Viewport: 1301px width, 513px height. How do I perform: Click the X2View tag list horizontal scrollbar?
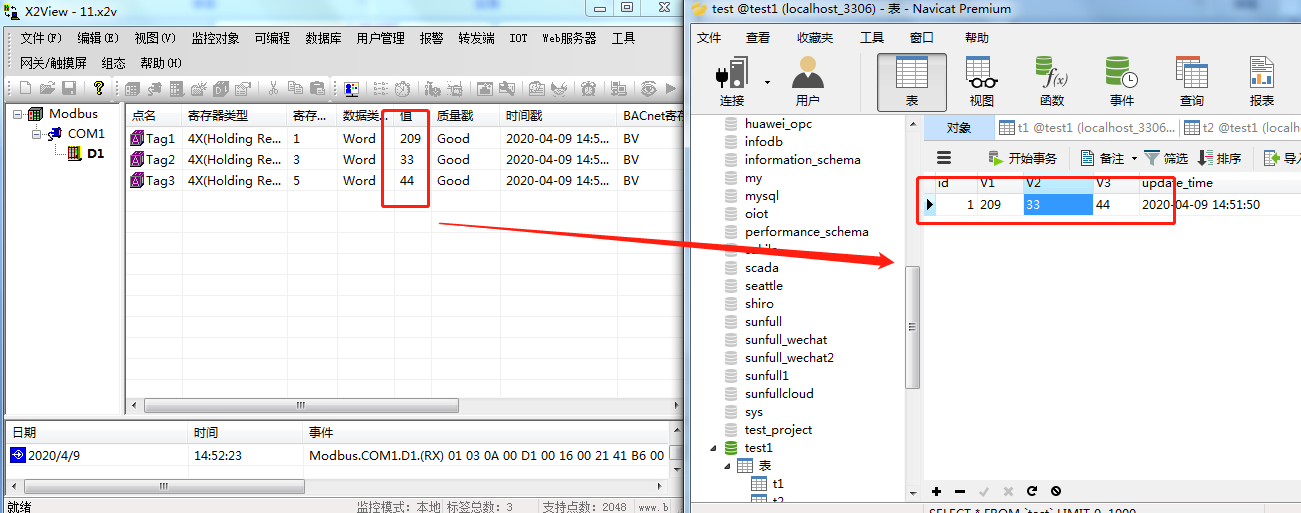tap(299, 406)
